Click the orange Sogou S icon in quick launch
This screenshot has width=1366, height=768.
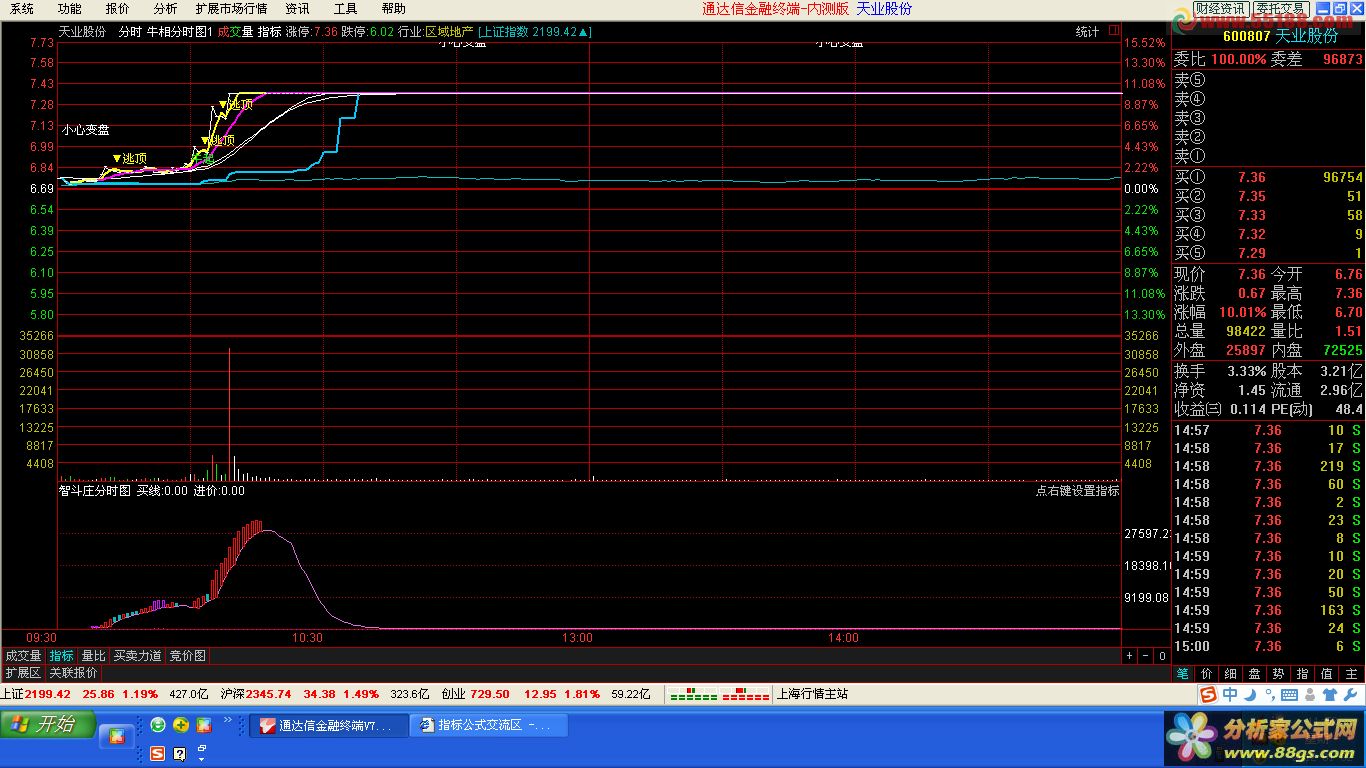point(158,753)
